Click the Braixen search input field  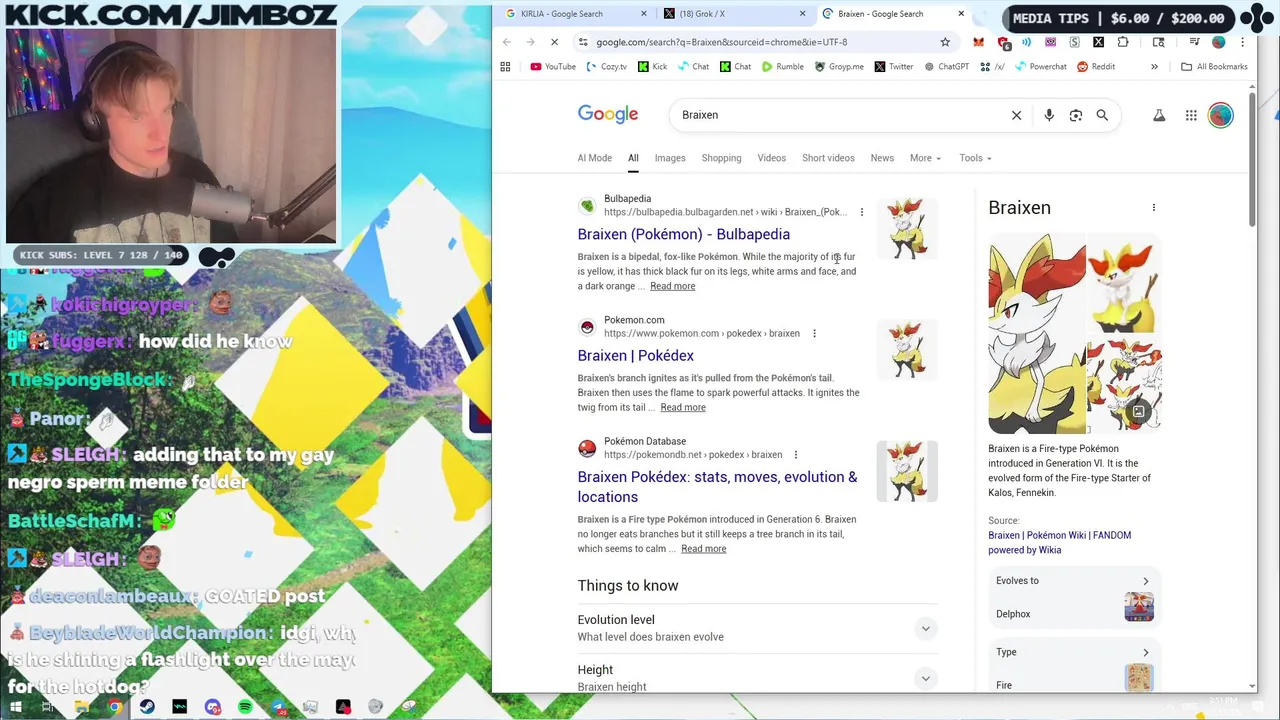pyautogui.click(x=840, y=115)
